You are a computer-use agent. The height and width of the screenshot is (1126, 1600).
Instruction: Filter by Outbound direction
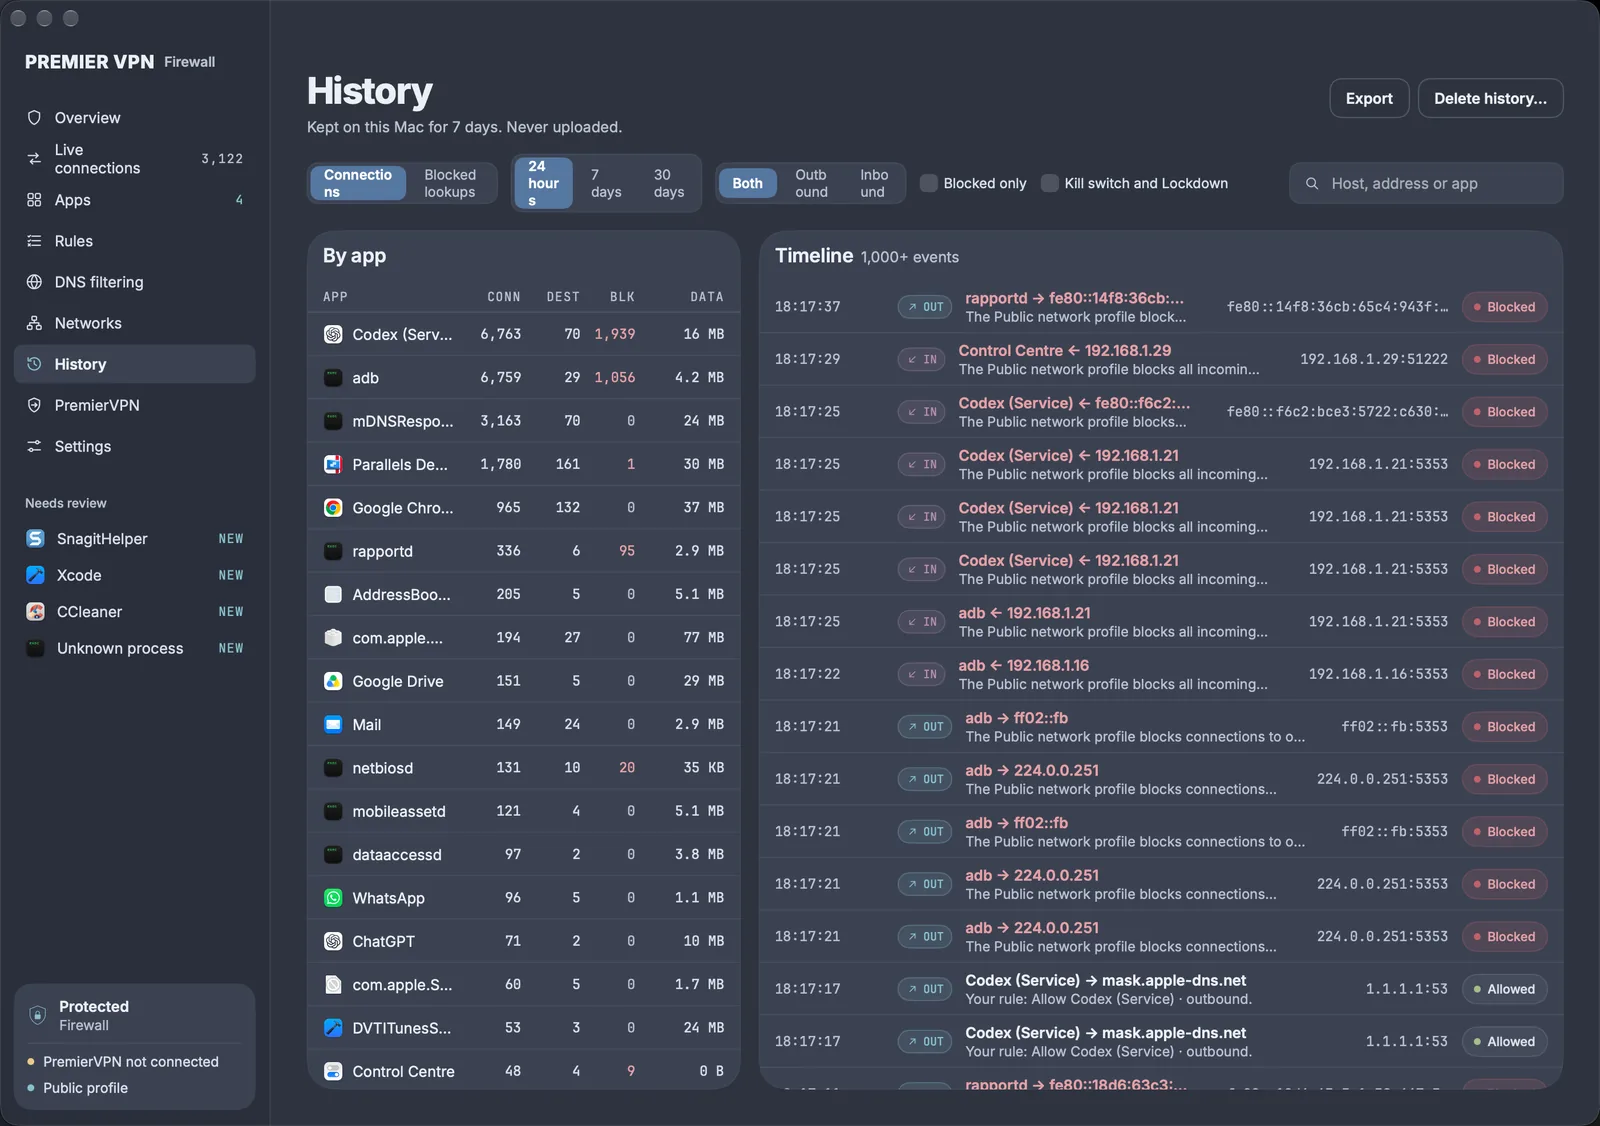811,183
